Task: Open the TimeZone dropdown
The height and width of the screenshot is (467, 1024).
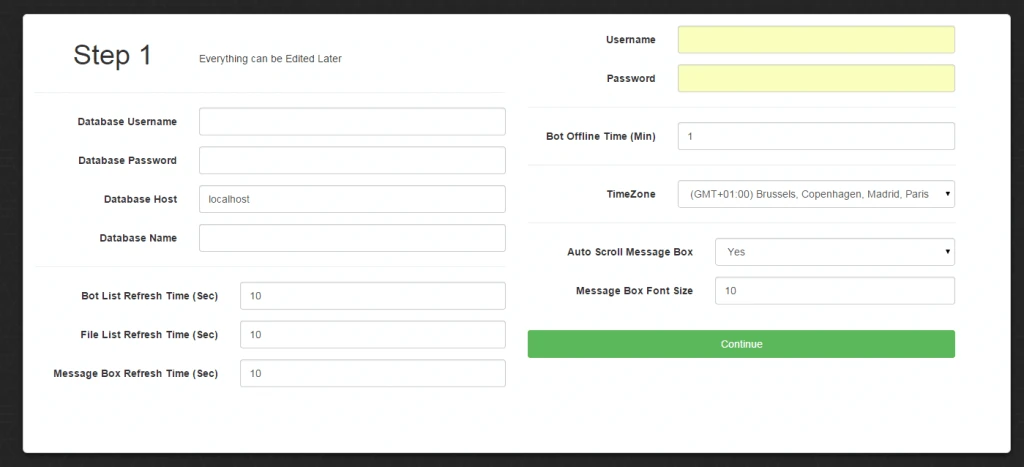Action: (x=816, y=194)
